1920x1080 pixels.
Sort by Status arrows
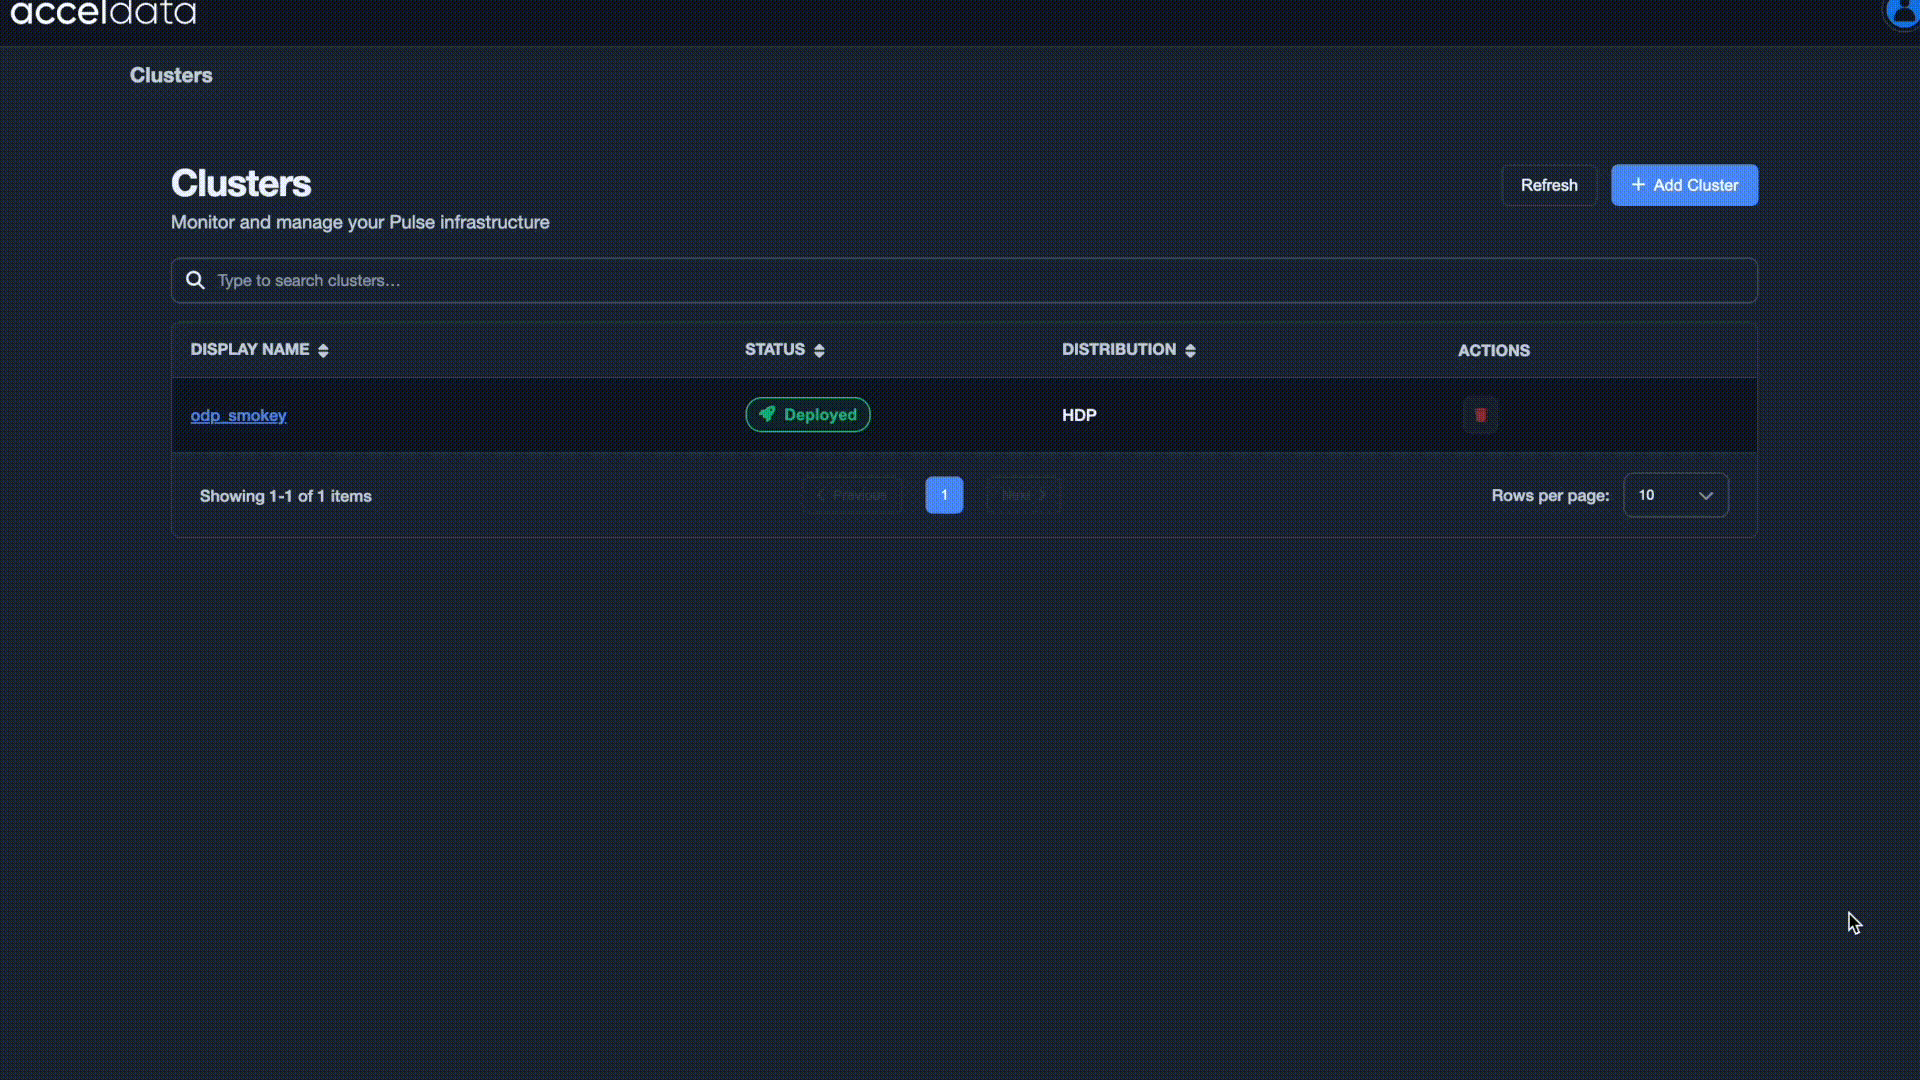pyautogui.click(x=819, y=350)
